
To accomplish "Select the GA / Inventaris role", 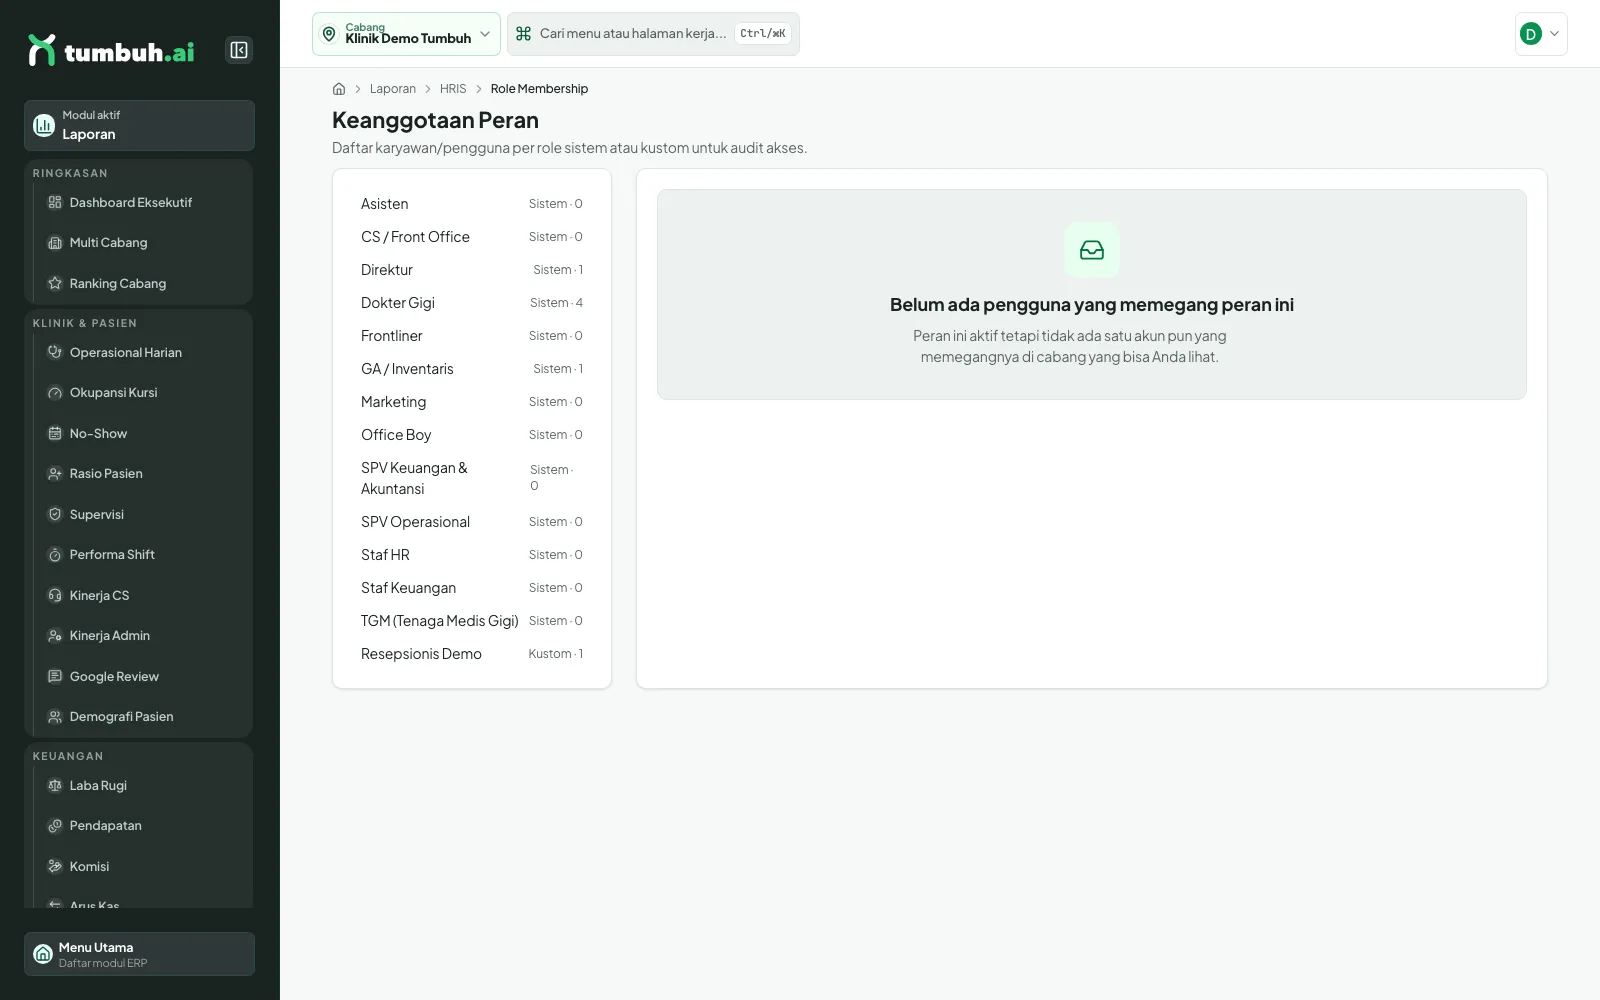I will (472, 369).
